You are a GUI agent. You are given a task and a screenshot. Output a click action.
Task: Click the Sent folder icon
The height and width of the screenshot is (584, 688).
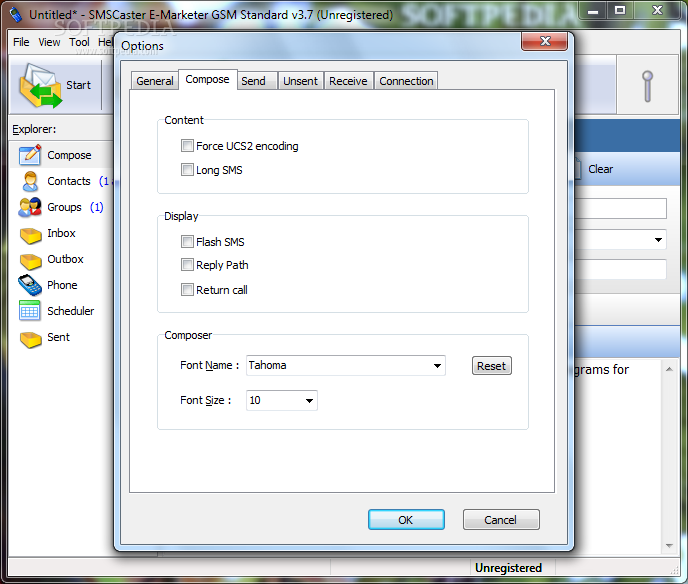tap(30, 339)
